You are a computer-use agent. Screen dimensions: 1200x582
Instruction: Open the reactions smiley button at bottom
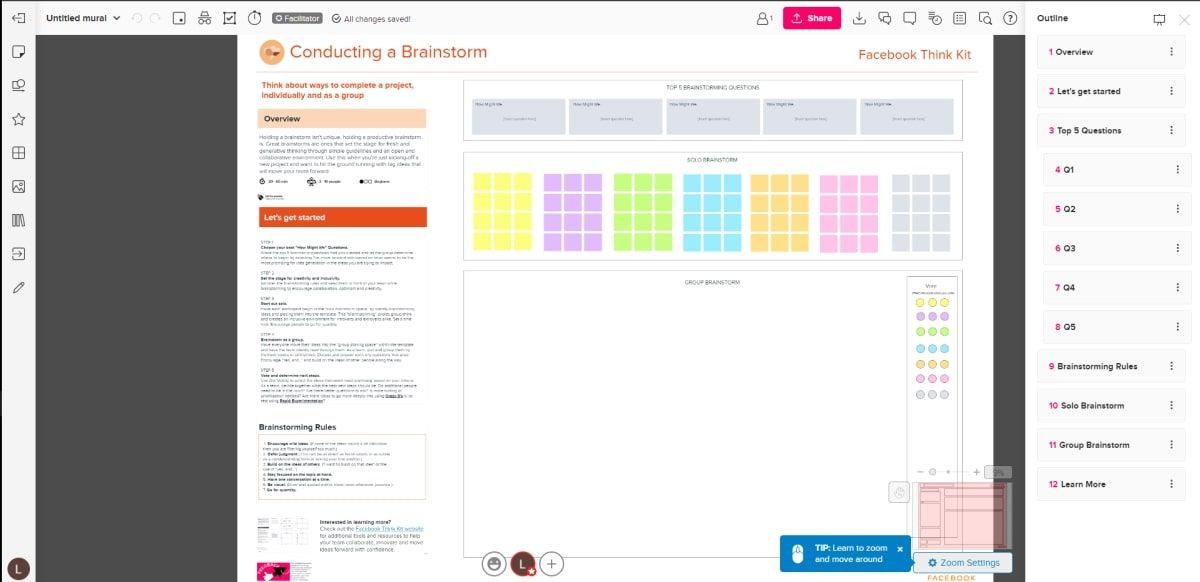(493, 564)
